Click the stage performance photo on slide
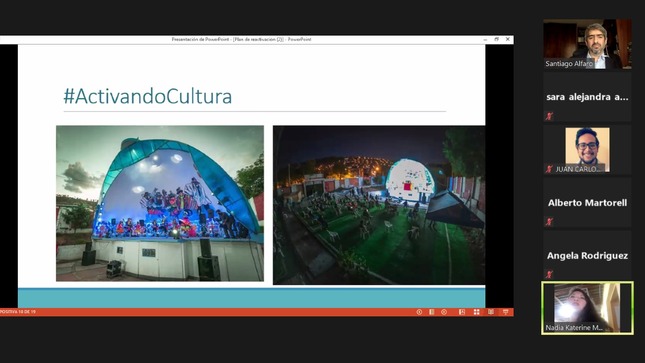The image size is (645, 363). tap(160, 203)
